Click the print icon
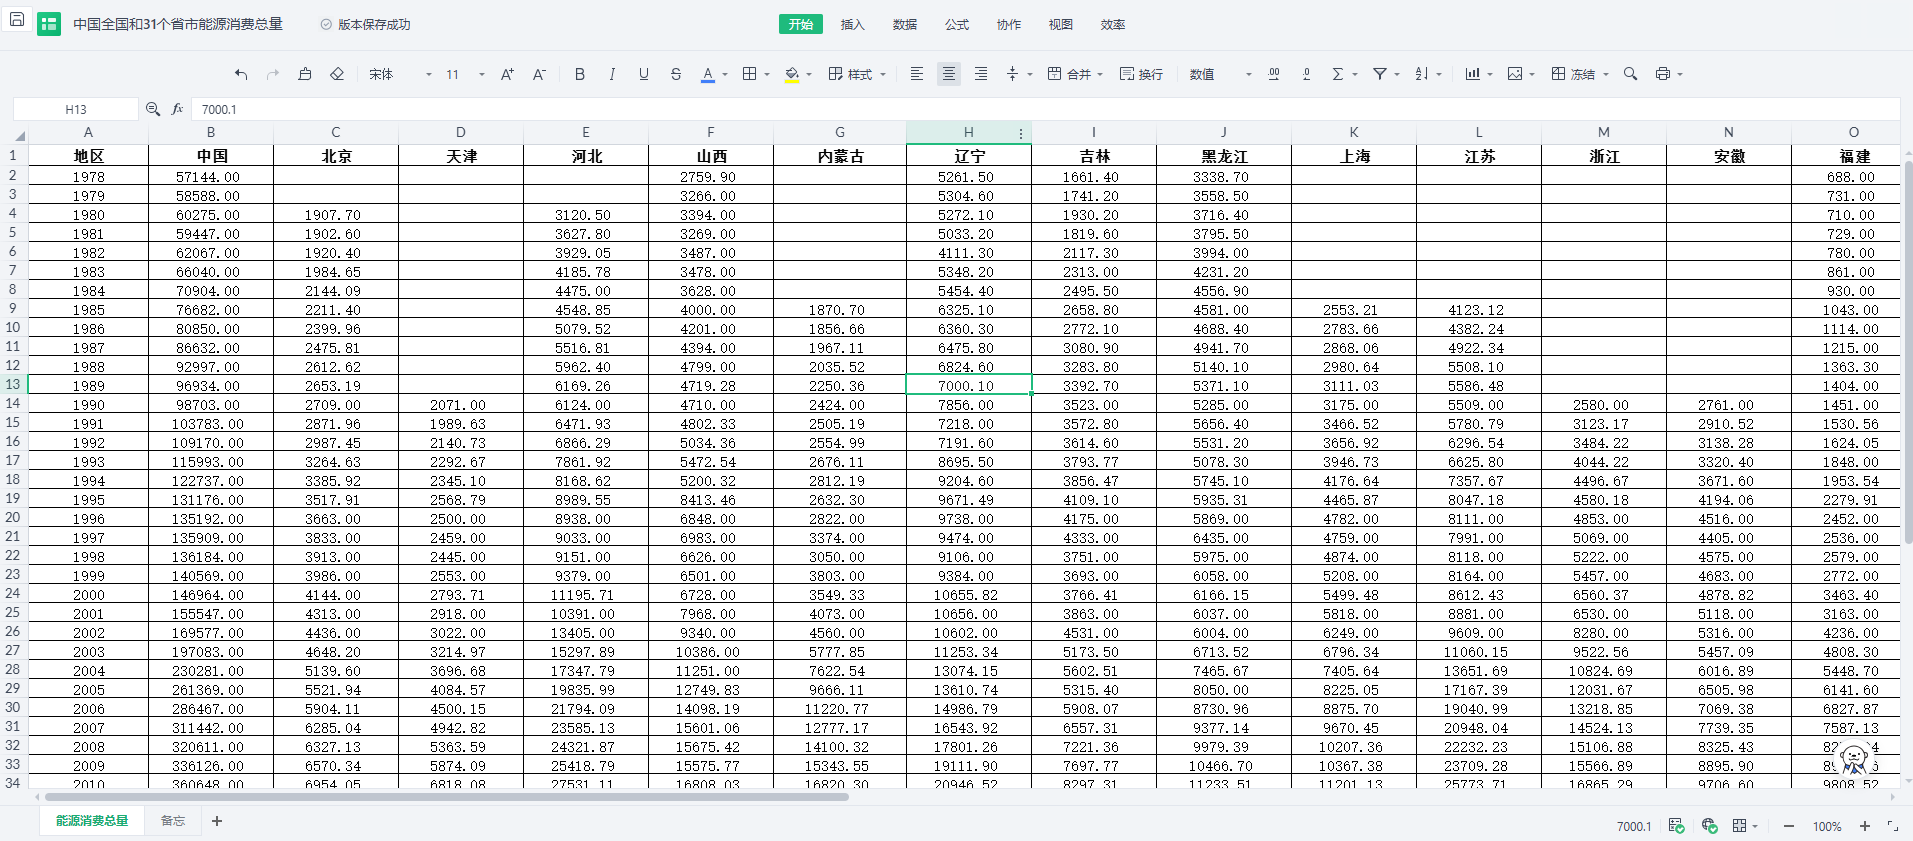This screenshot has width=1913, height=841. point(1663,74)
